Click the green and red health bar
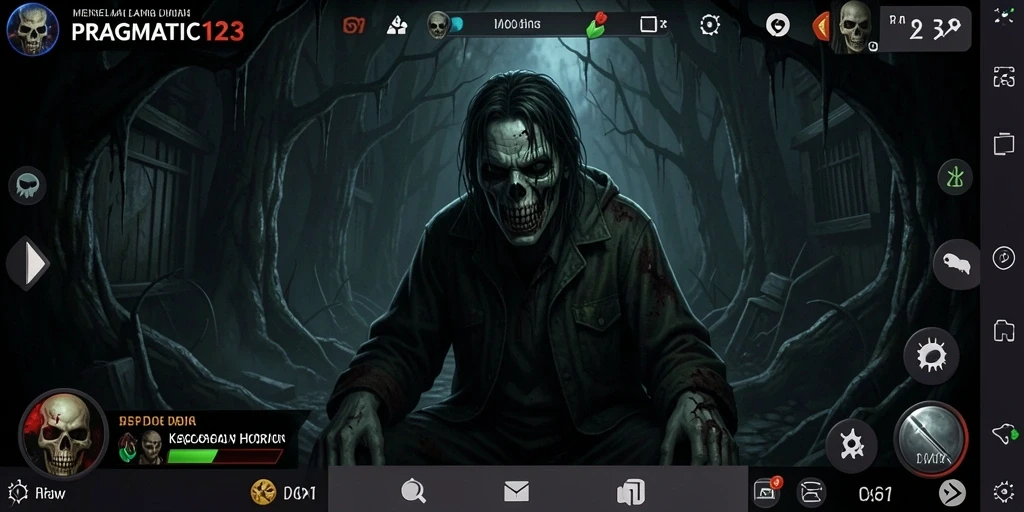The image size is (1024, 512). tap(225, 455)
